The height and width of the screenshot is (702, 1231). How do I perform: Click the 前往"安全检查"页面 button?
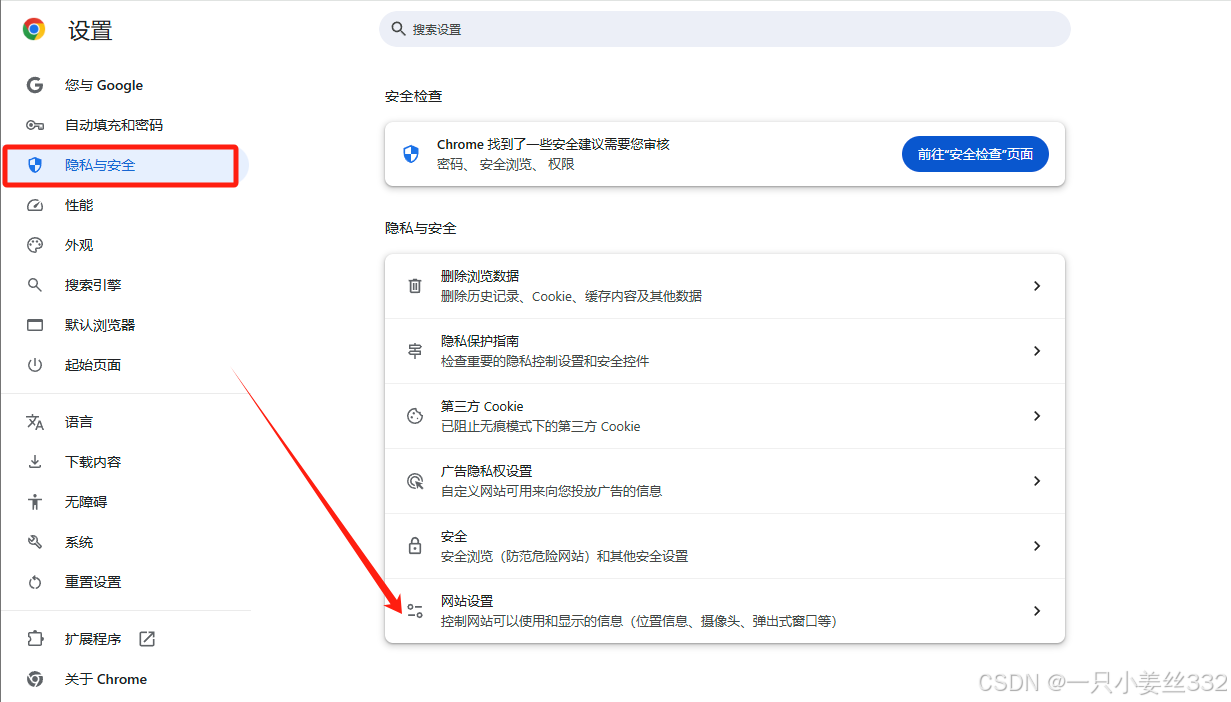pyautogui.click(x=975, y=153)
